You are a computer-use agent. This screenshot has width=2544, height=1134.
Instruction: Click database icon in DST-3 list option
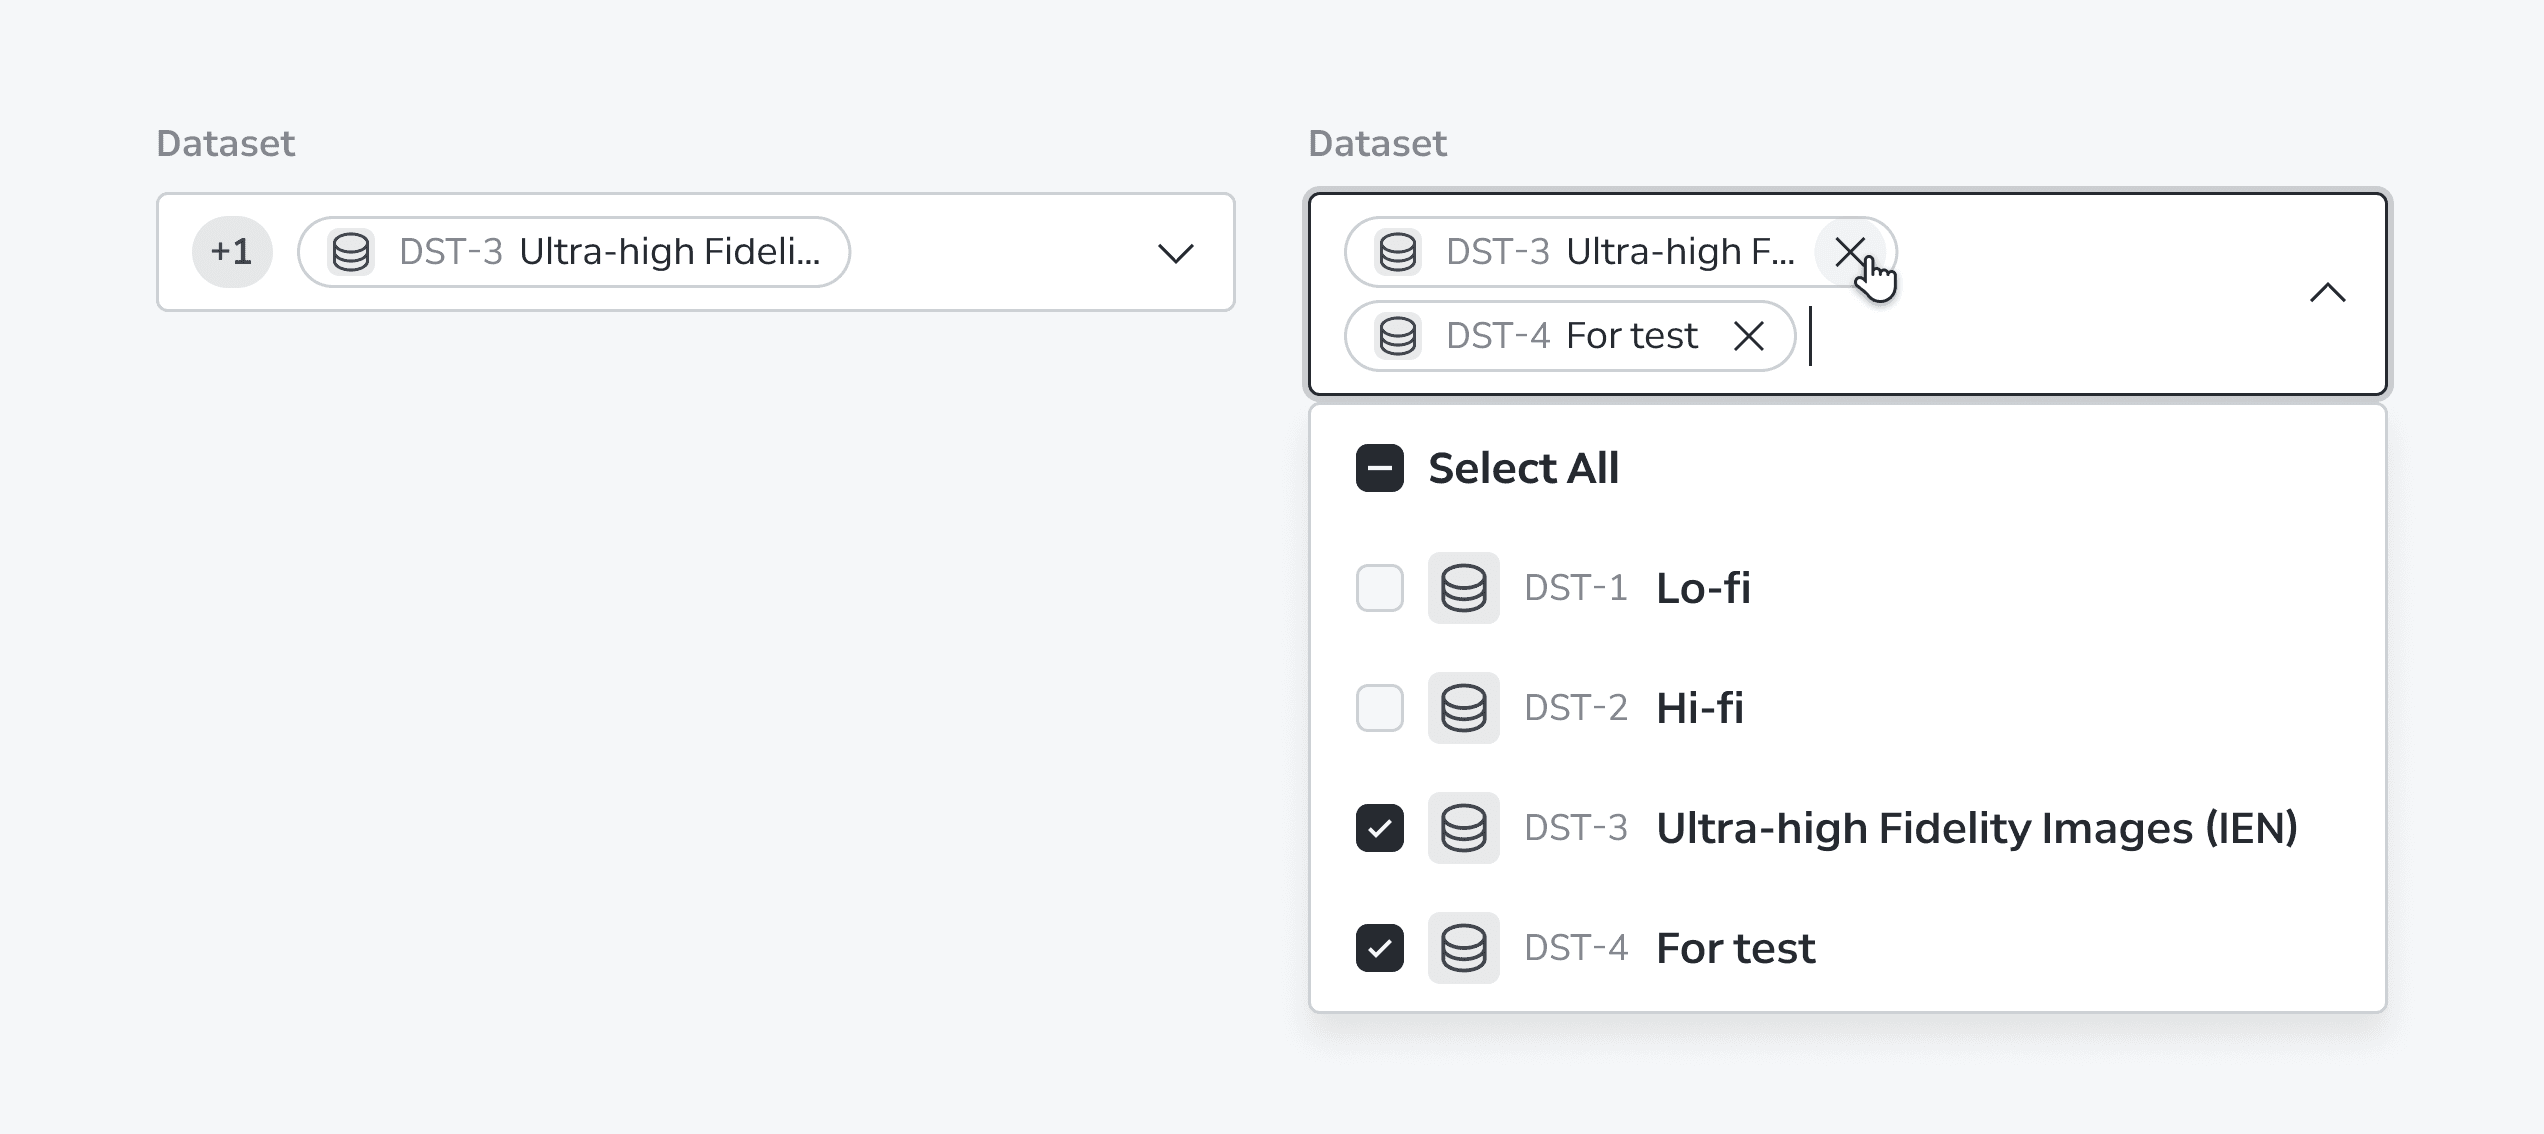coord(1463,828)
